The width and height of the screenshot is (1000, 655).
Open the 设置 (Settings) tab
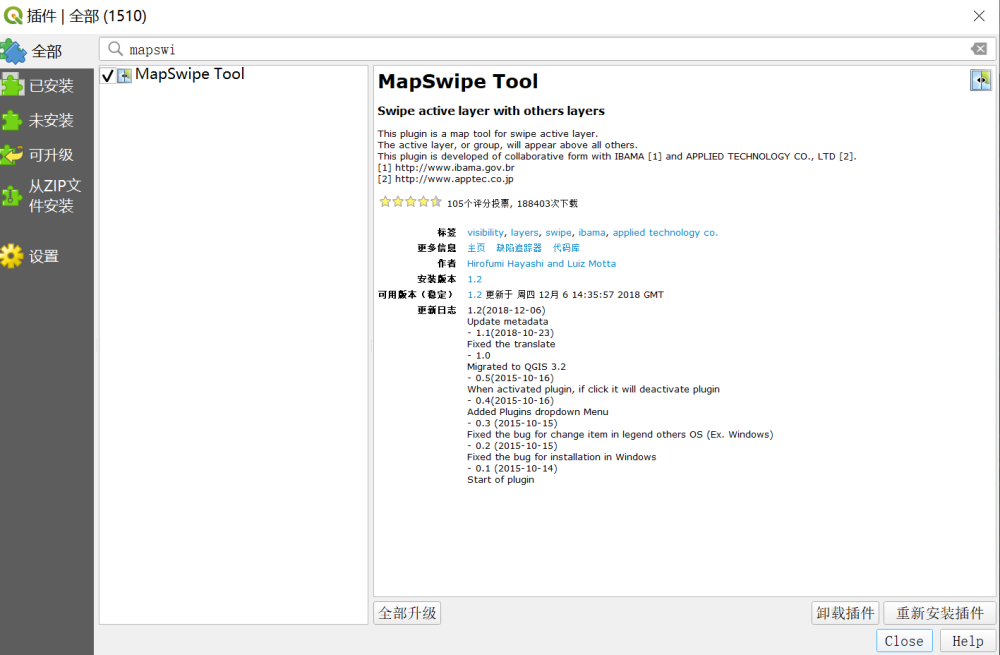click(47, 256)
